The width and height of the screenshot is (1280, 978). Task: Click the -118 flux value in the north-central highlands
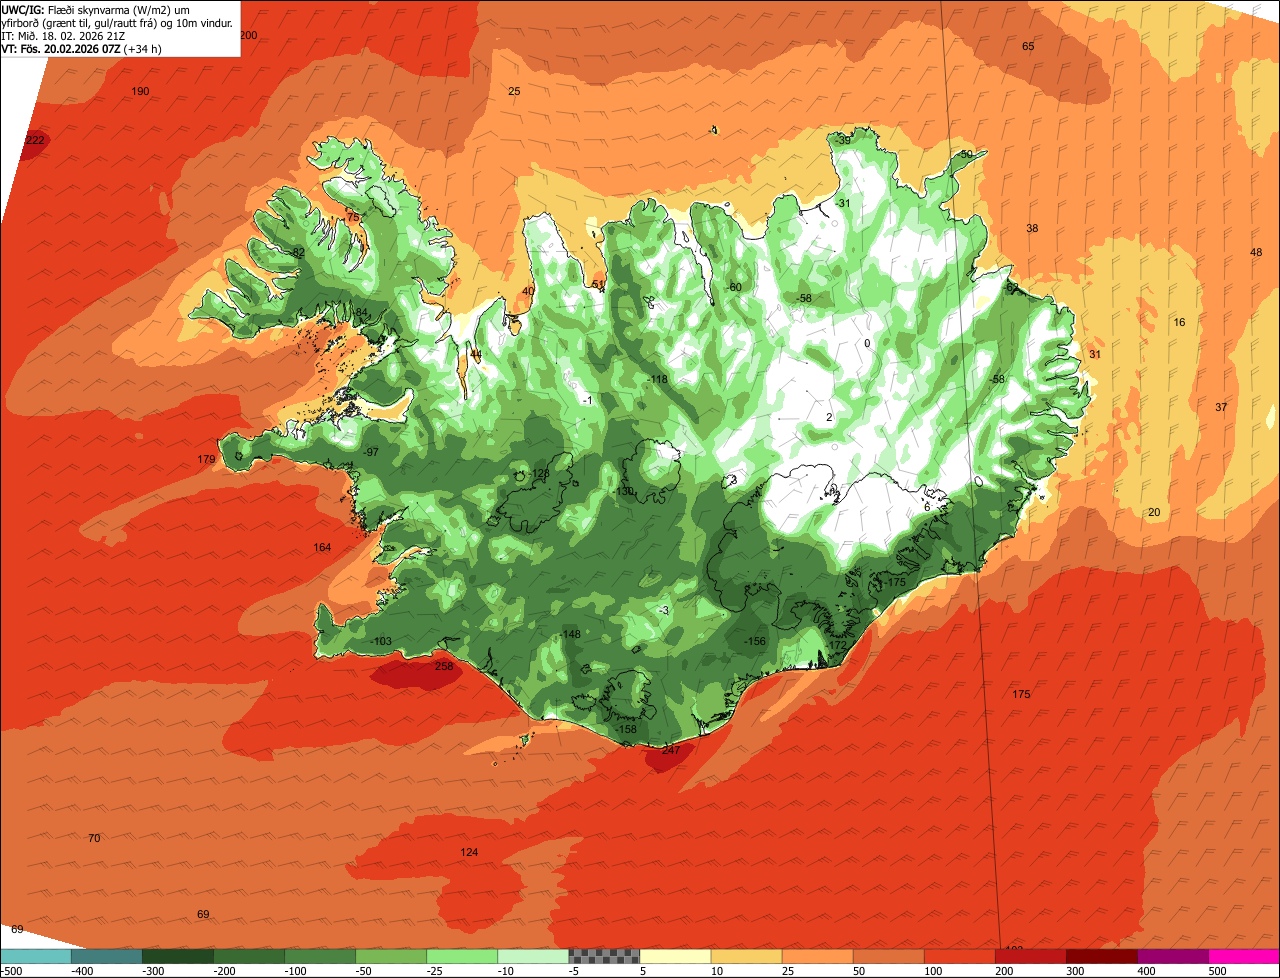click(657, 379)
